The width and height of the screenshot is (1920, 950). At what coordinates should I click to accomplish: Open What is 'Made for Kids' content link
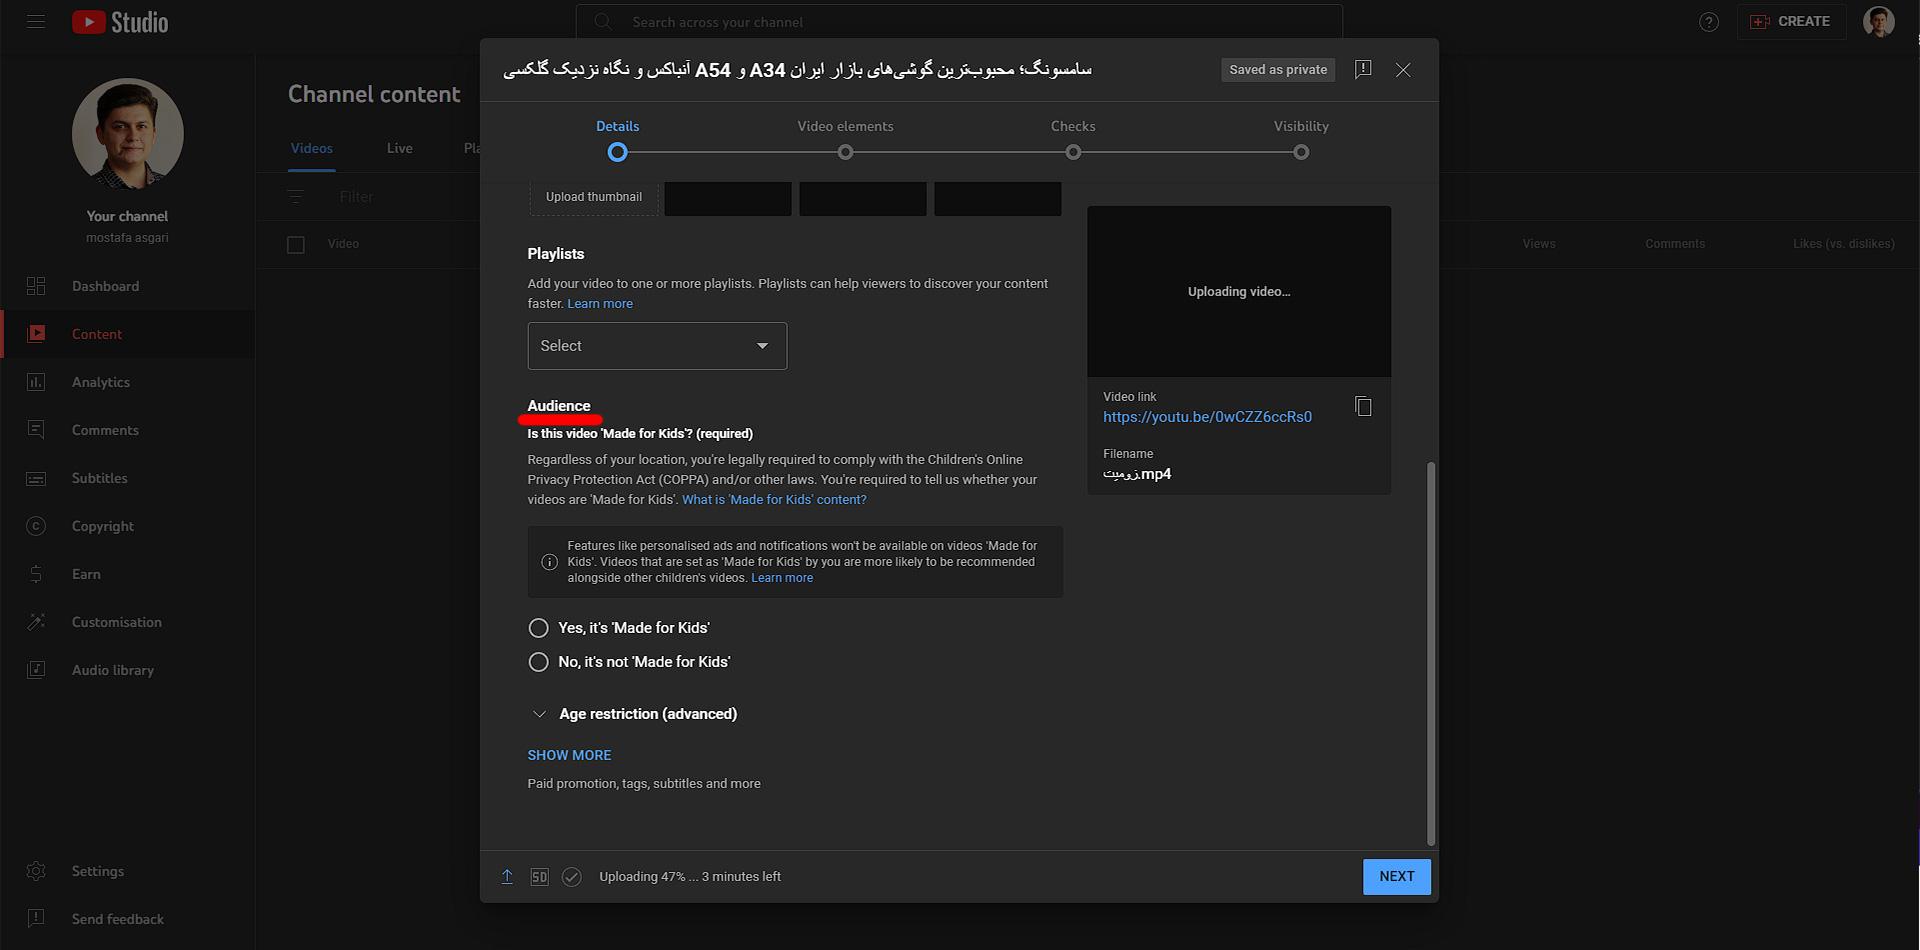click(x=774, y=500)
